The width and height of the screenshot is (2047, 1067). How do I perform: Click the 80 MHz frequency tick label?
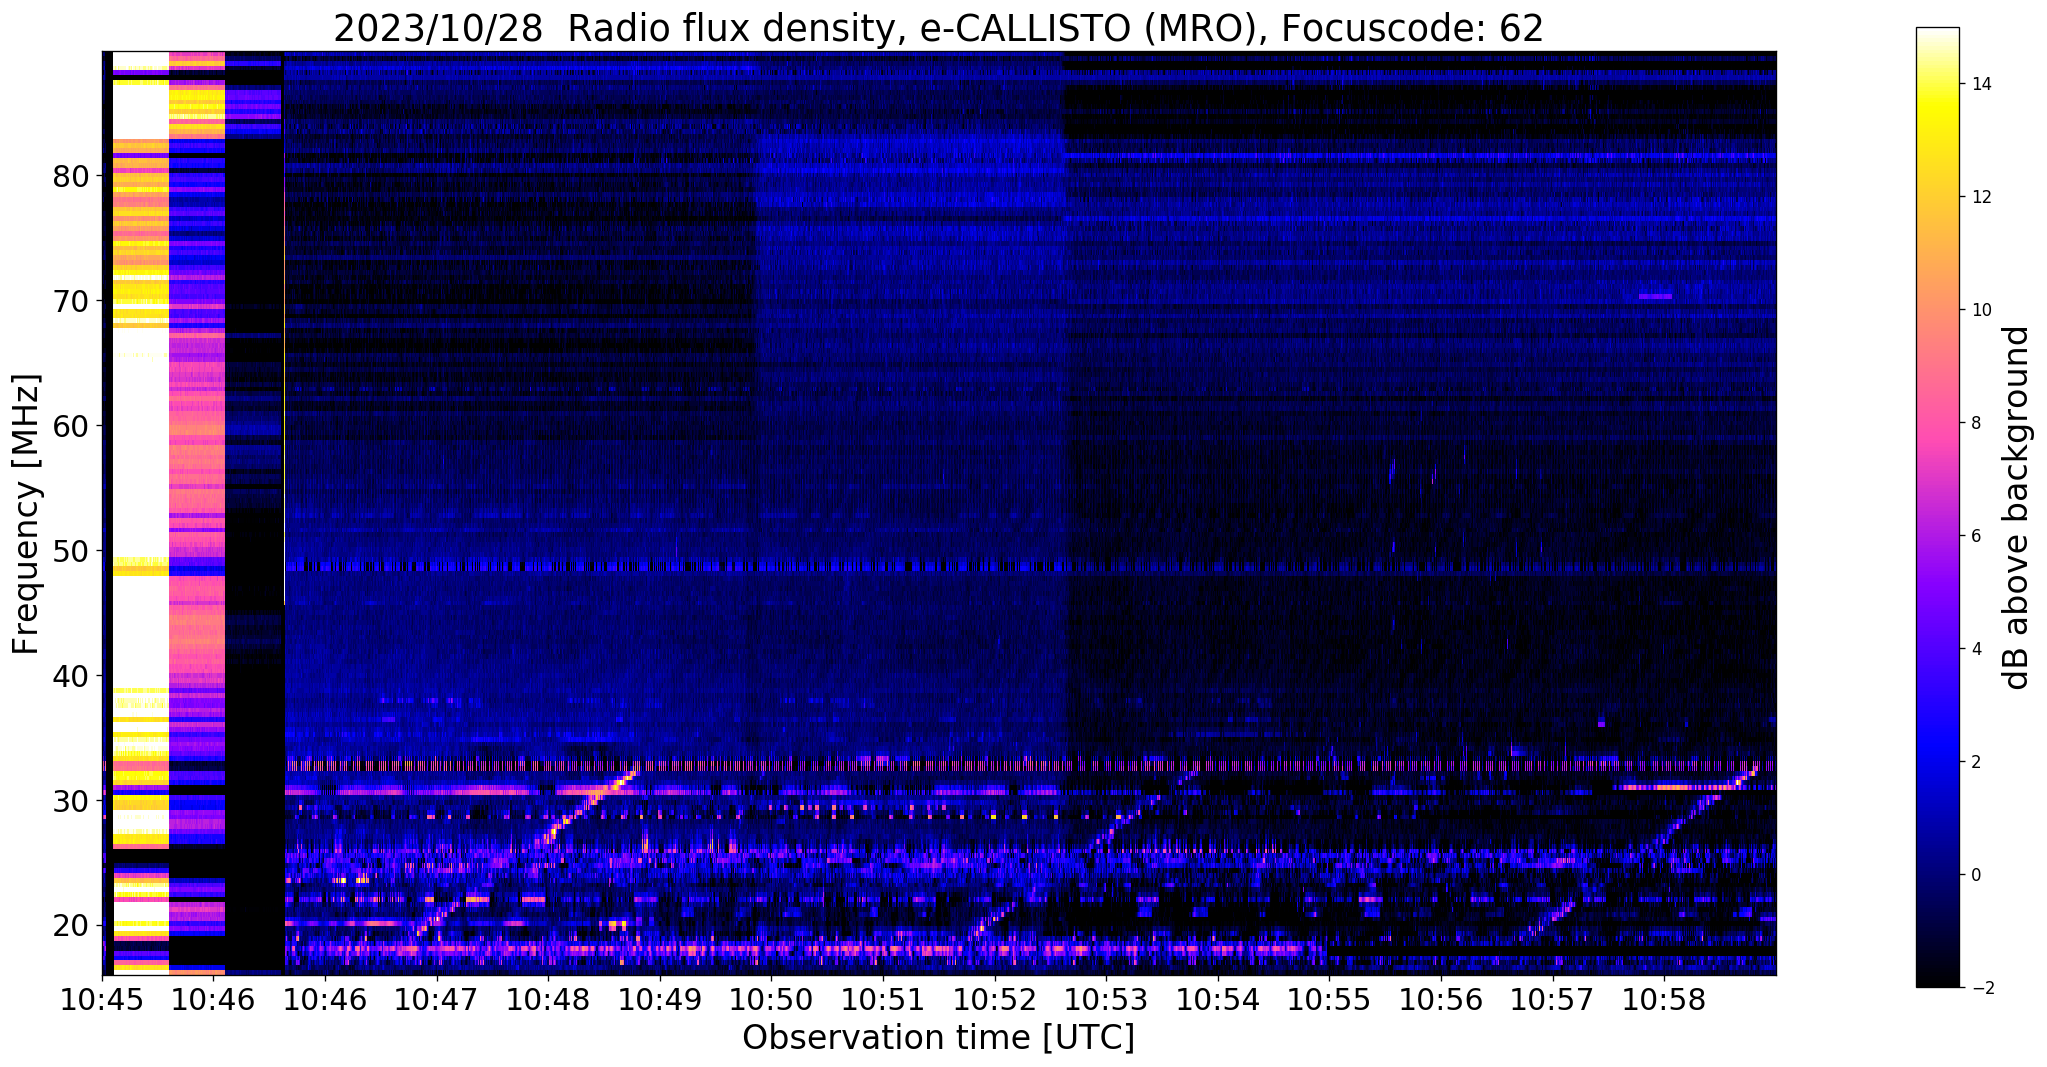click(70, 177)
